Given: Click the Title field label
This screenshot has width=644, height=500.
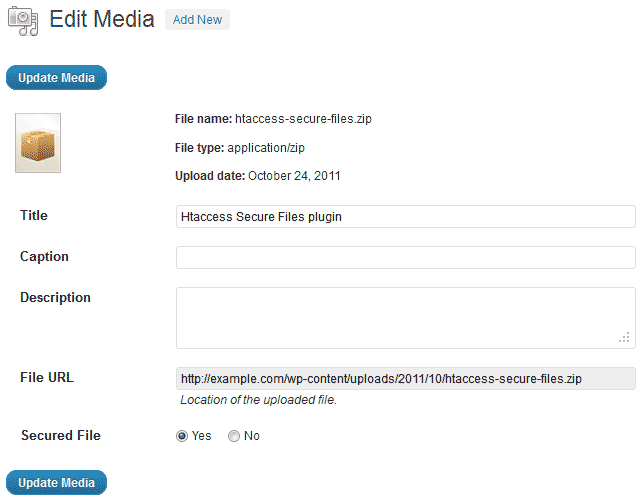Looking at the screenshot, I should 34,215.
